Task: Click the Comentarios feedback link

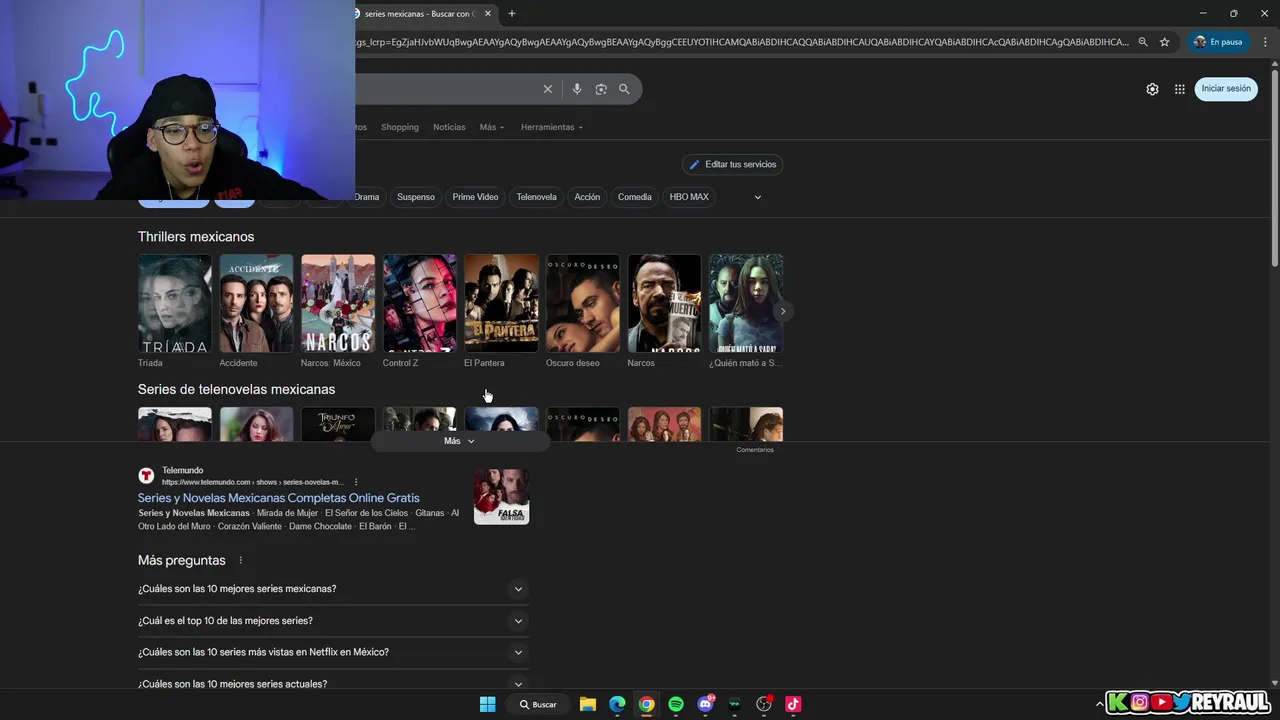Action: [x=755, y=450]
